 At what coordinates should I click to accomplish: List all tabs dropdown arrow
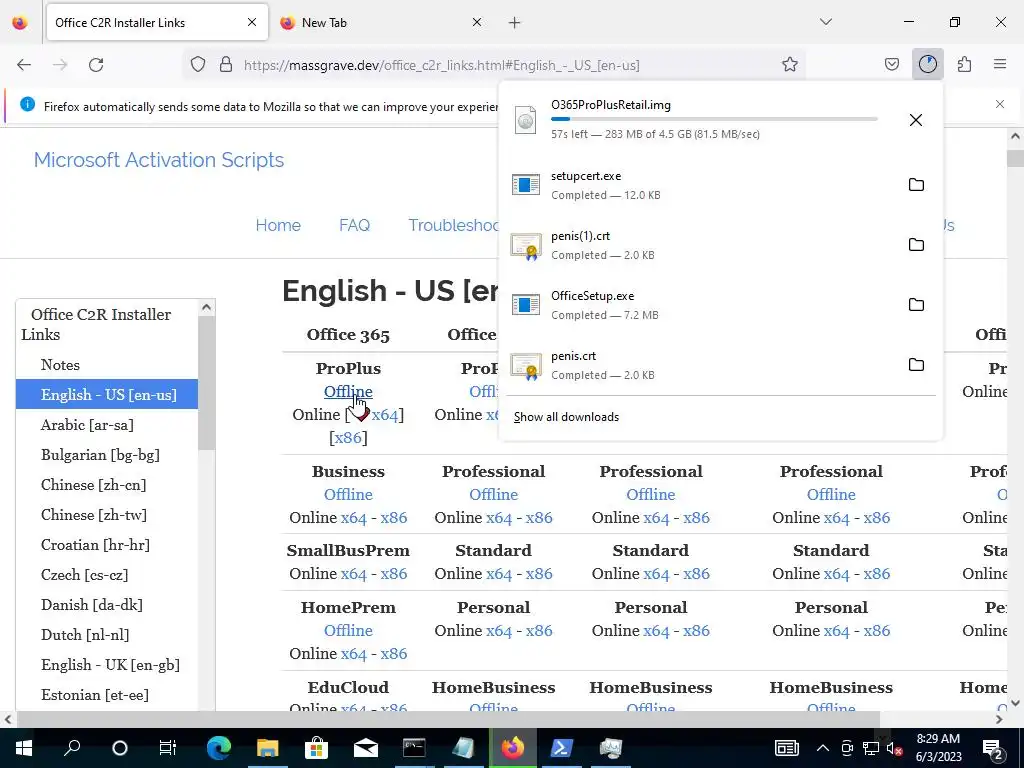click(x=826, y=22)
